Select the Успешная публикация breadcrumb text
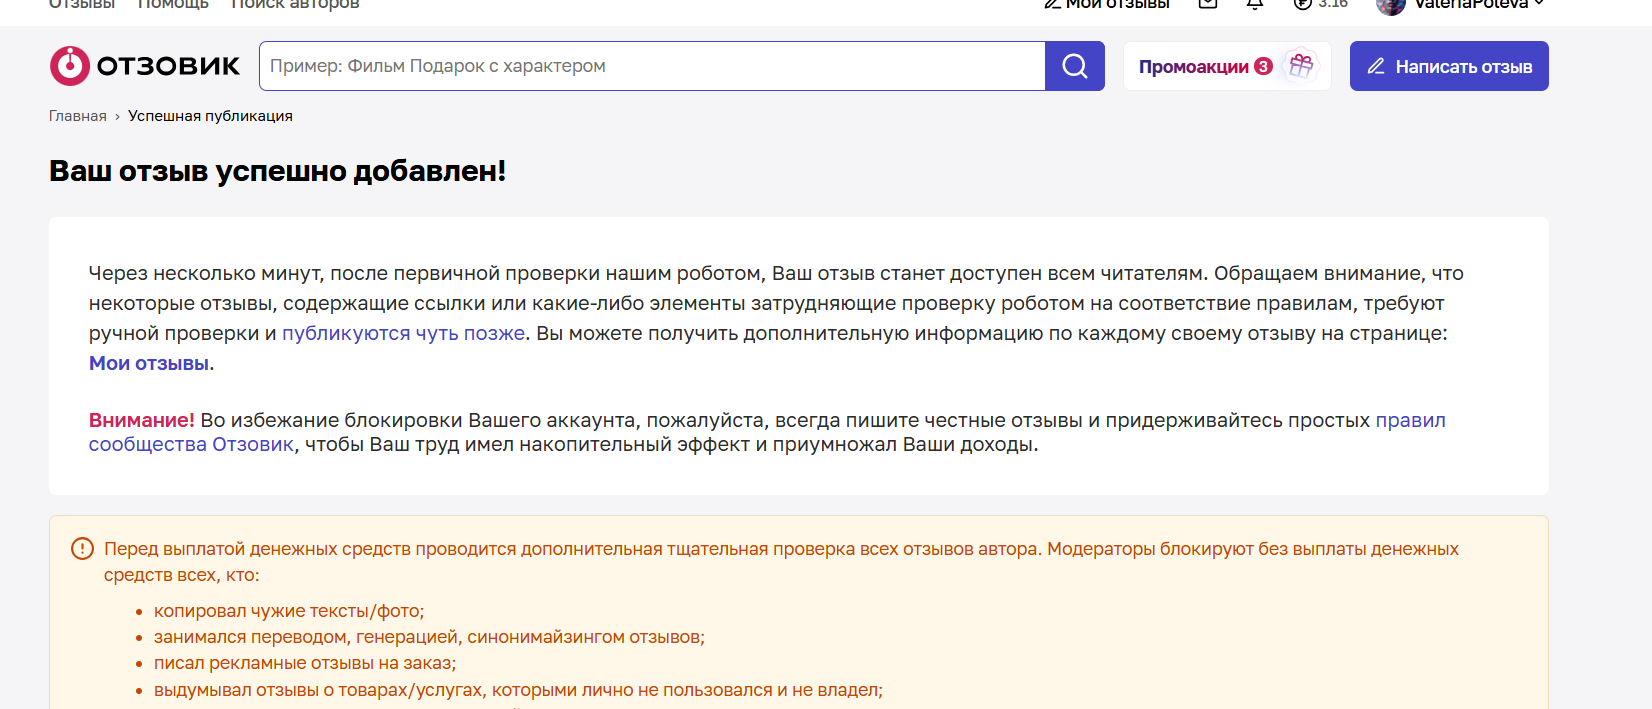The height and width of the screenshot is (709, 1652). pos(210,116)
